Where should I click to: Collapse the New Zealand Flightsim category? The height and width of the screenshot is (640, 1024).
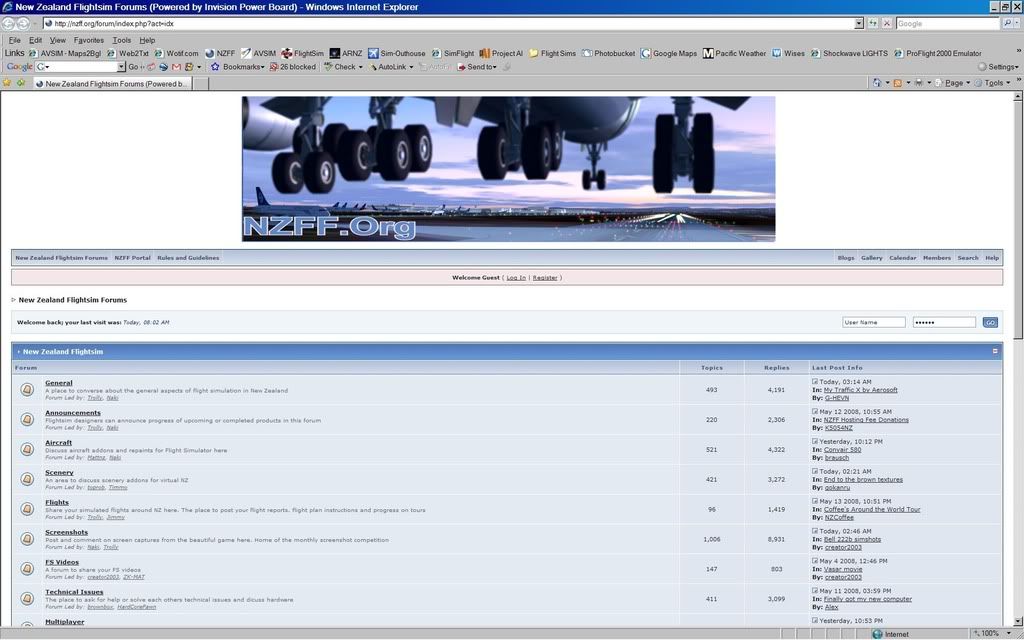[995, 351]
